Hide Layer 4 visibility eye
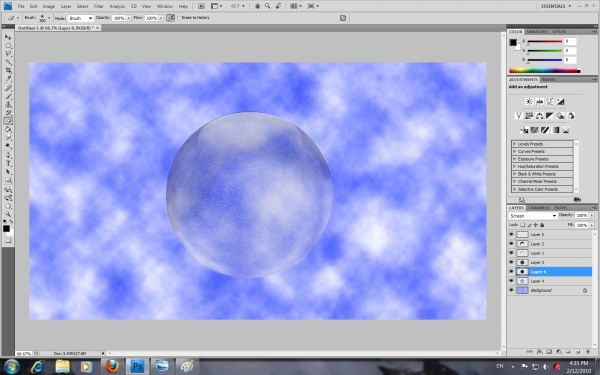Screen dimensions: 600x375 click(511, 280)
